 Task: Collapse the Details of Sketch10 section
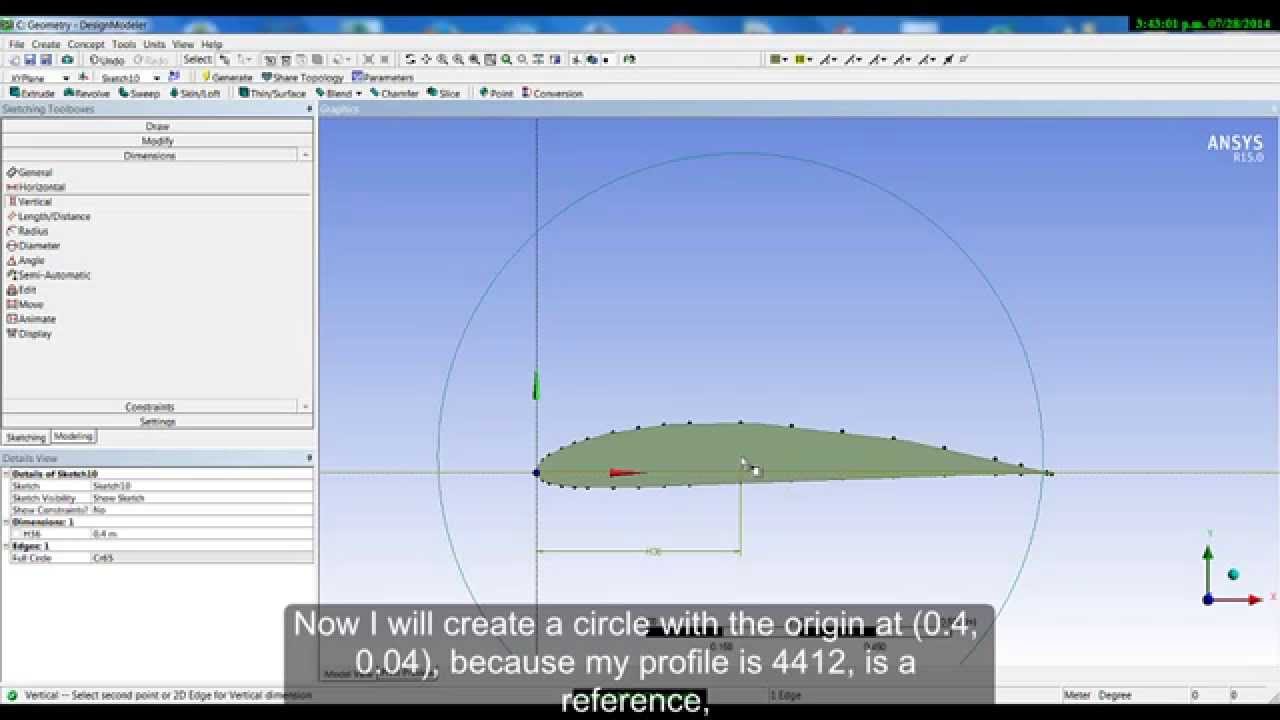pos(6,474)
